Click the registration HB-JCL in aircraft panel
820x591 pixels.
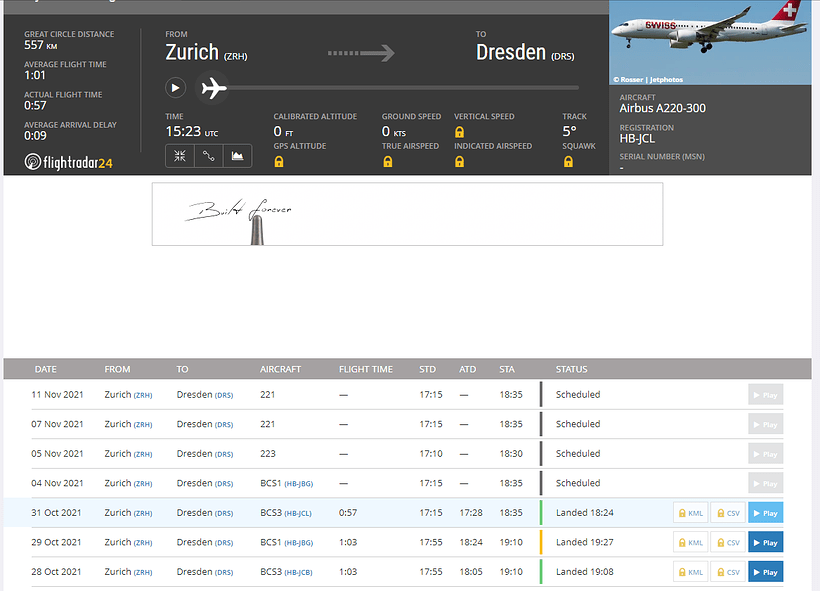tap(637, 139)
